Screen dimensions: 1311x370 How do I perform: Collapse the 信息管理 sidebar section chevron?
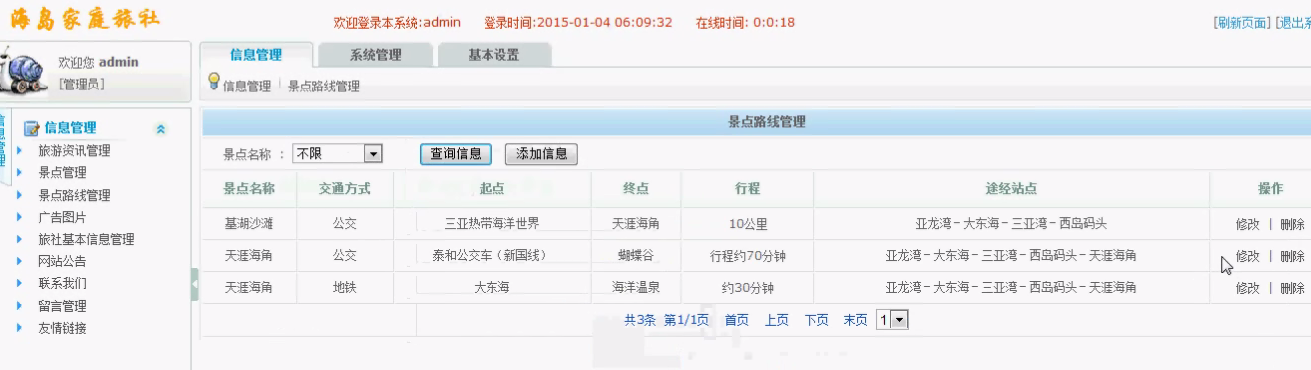coord(161,129)
